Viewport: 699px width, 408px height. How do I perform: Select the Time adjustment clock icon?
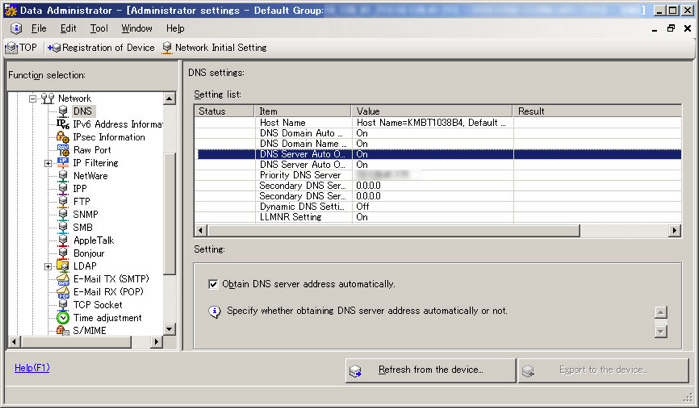63,318
